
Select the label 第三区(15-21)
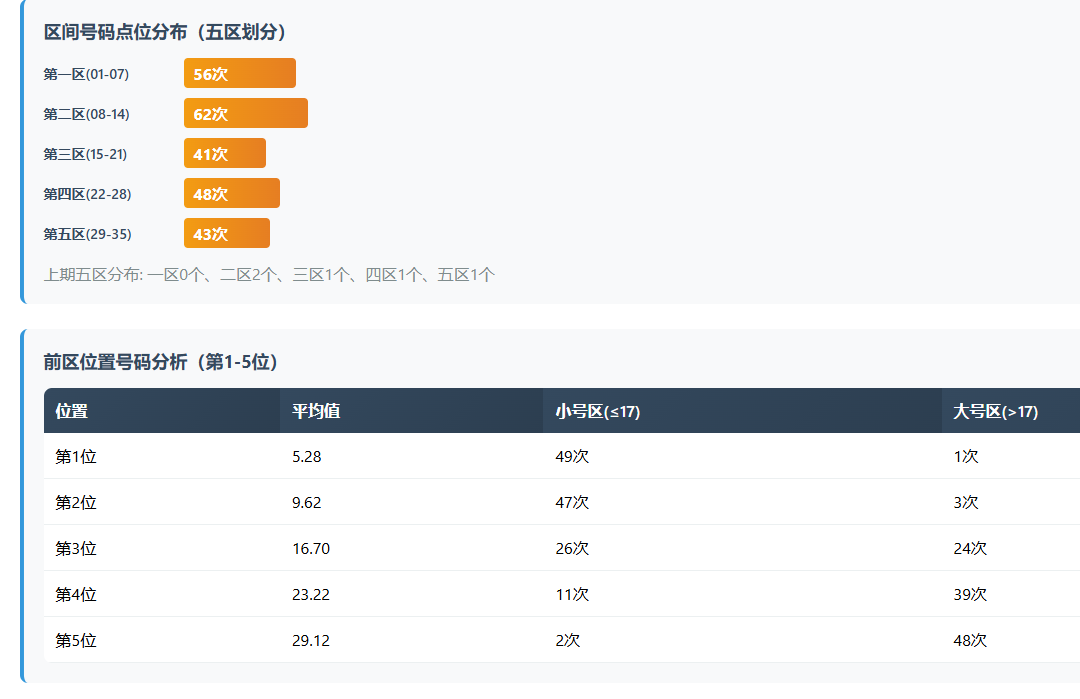click(x=85, y=154)
